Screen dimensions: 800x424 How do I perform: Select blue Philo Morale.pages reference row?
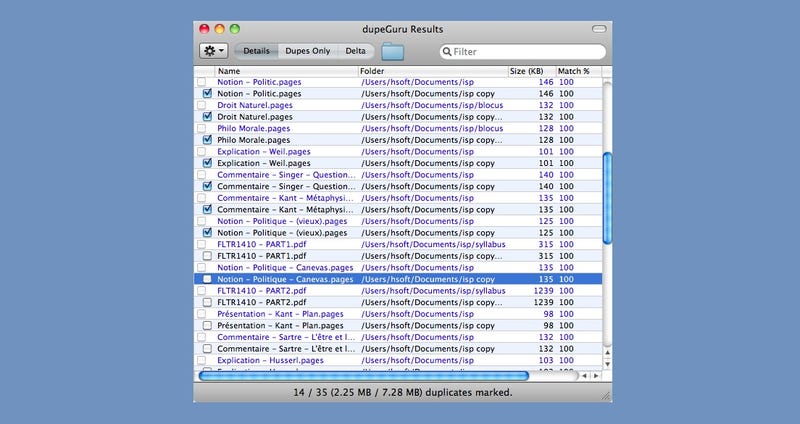coord(398,129)
